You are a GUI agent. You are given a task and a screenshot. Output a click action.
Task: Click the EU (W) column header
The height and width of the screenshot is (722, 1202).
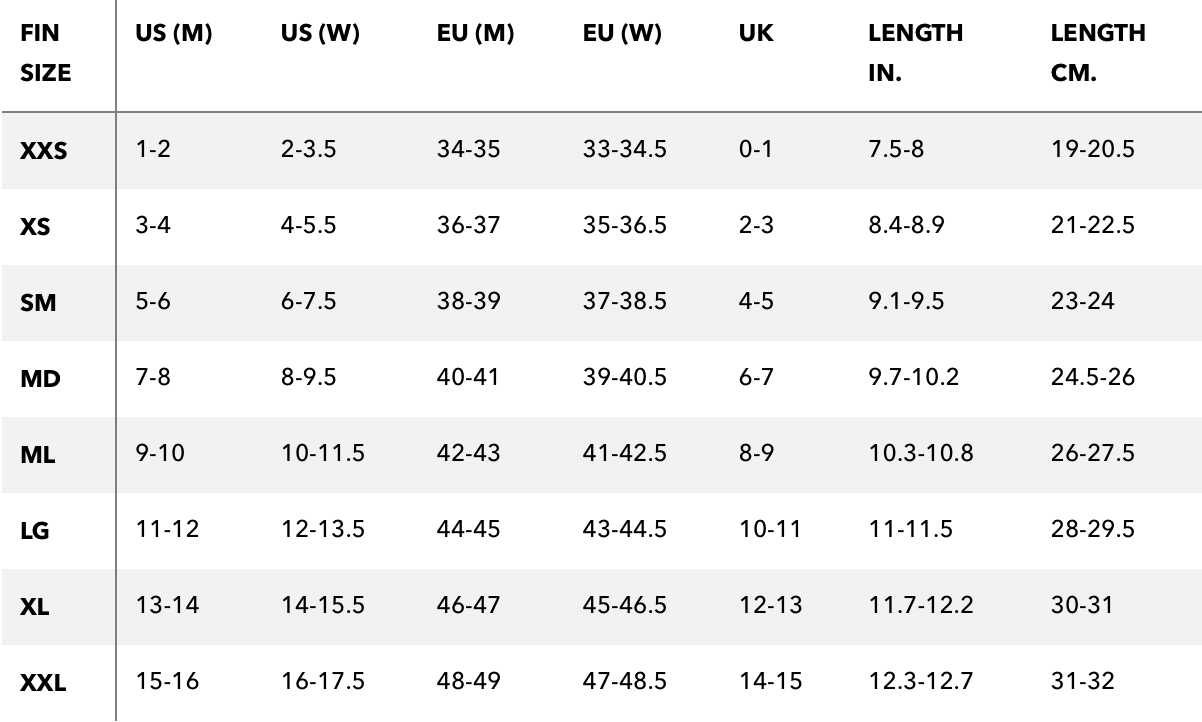coord(622,34)
